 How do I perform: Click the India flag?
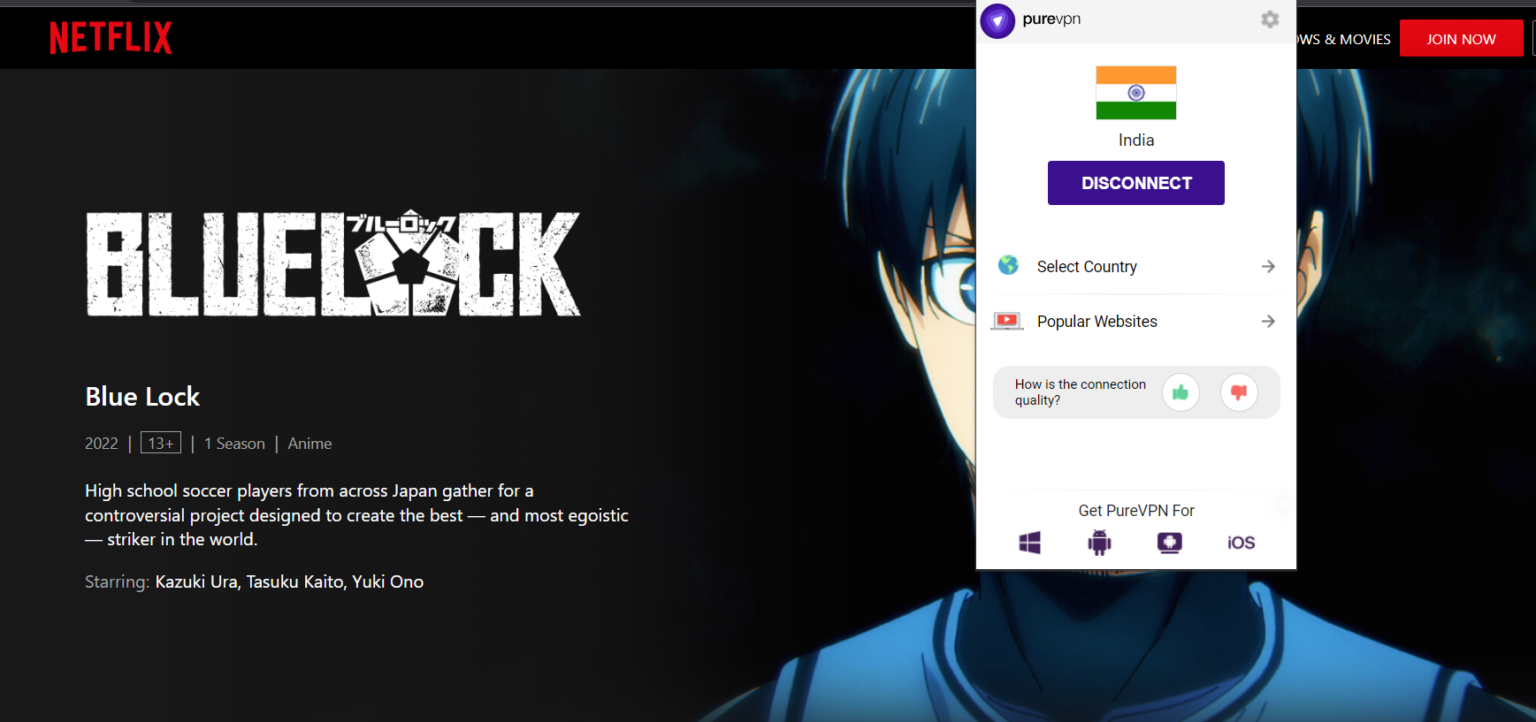pyautogui.click(x=1135, y=92)
